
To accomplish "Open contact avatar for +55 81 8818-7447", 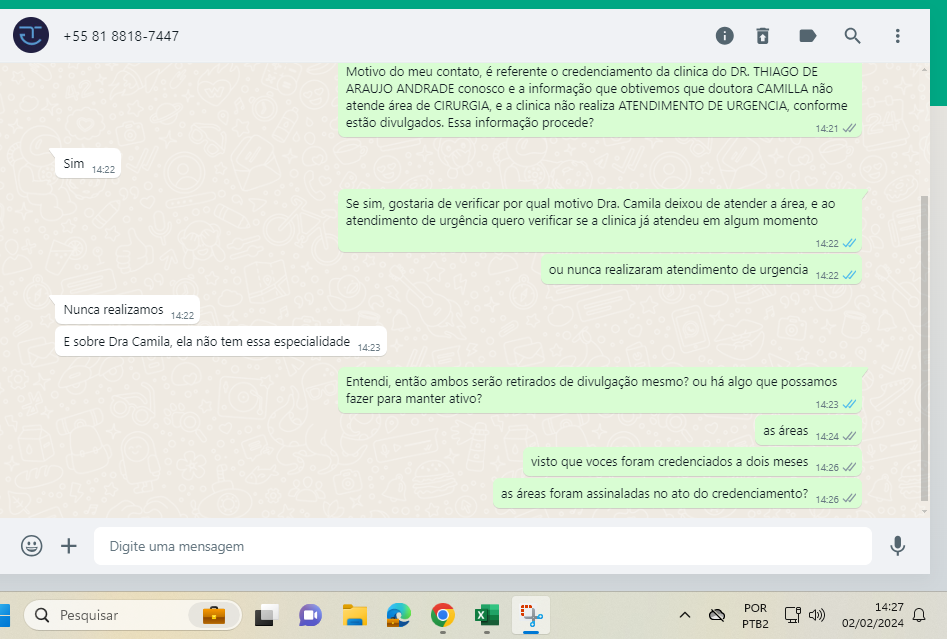I will 31,35.
